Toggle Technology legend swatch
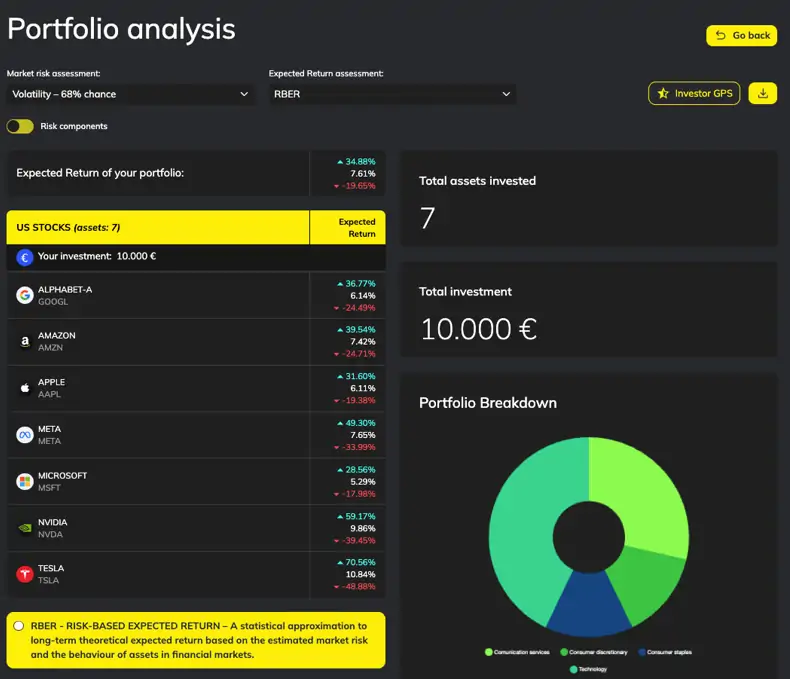Screen dimensions: 790x679 tap(573, 669)
